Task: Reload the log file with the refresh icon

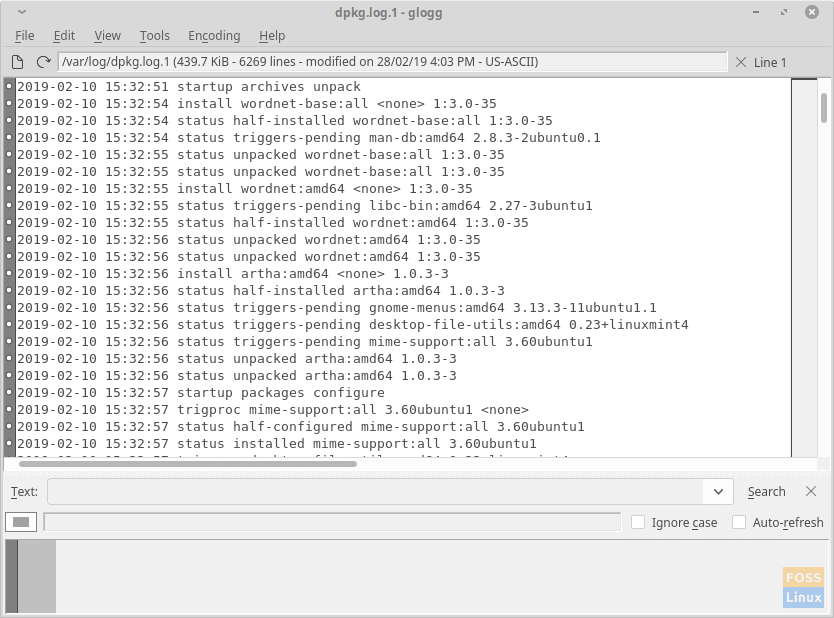Action: coord(43,62)
